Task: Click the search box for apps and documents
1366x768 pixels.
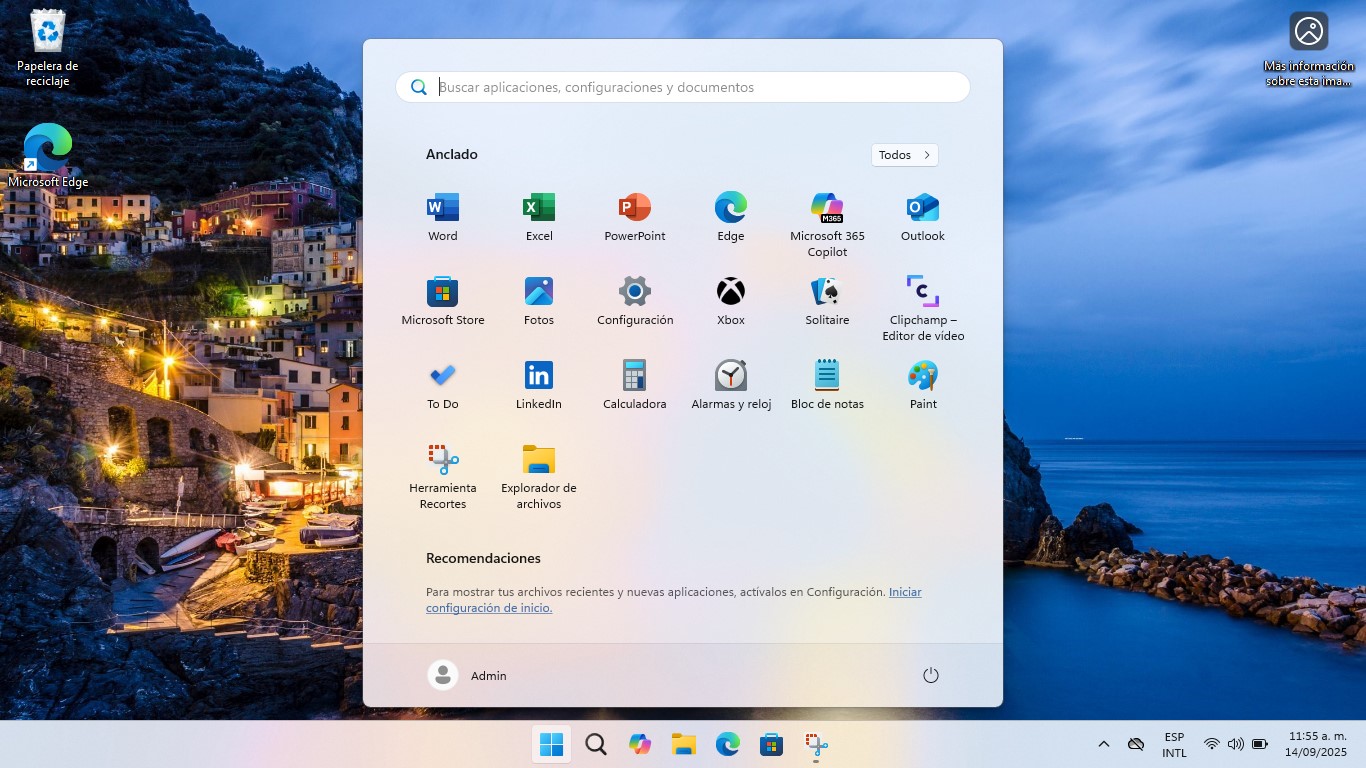Action: tap(682, 87)
